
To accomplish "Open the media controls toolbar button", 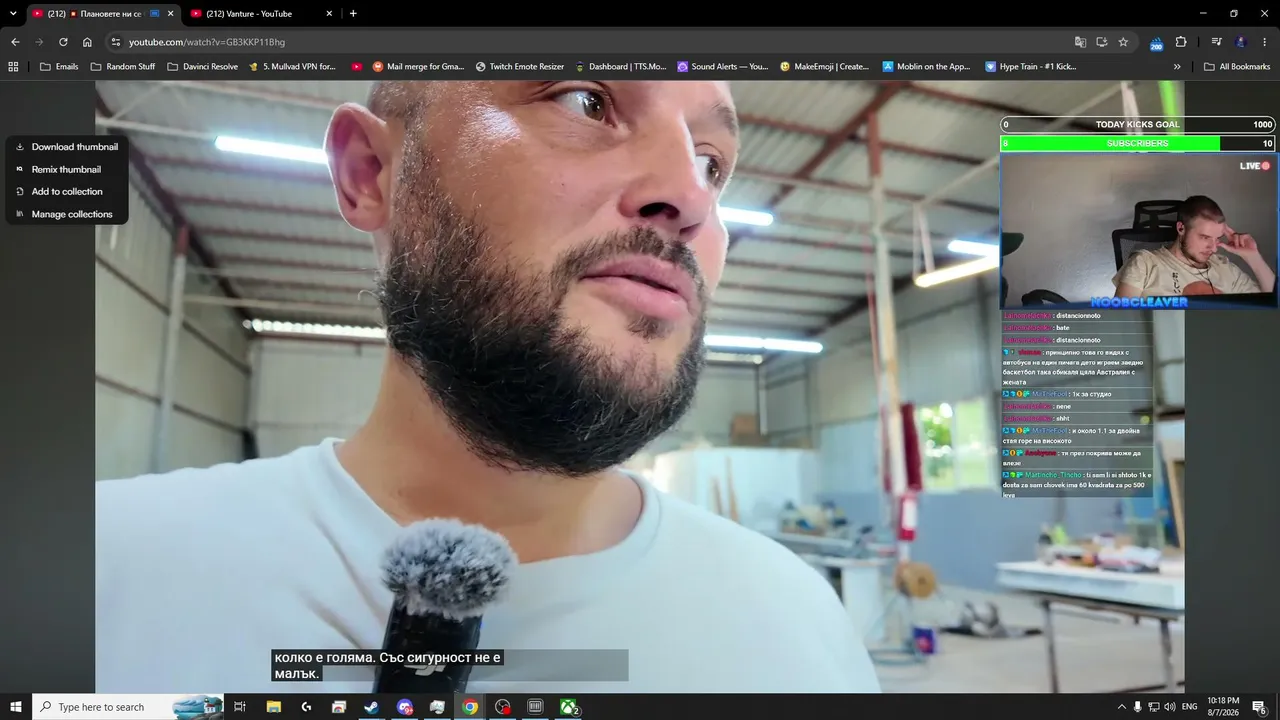I will (1216, 42).
